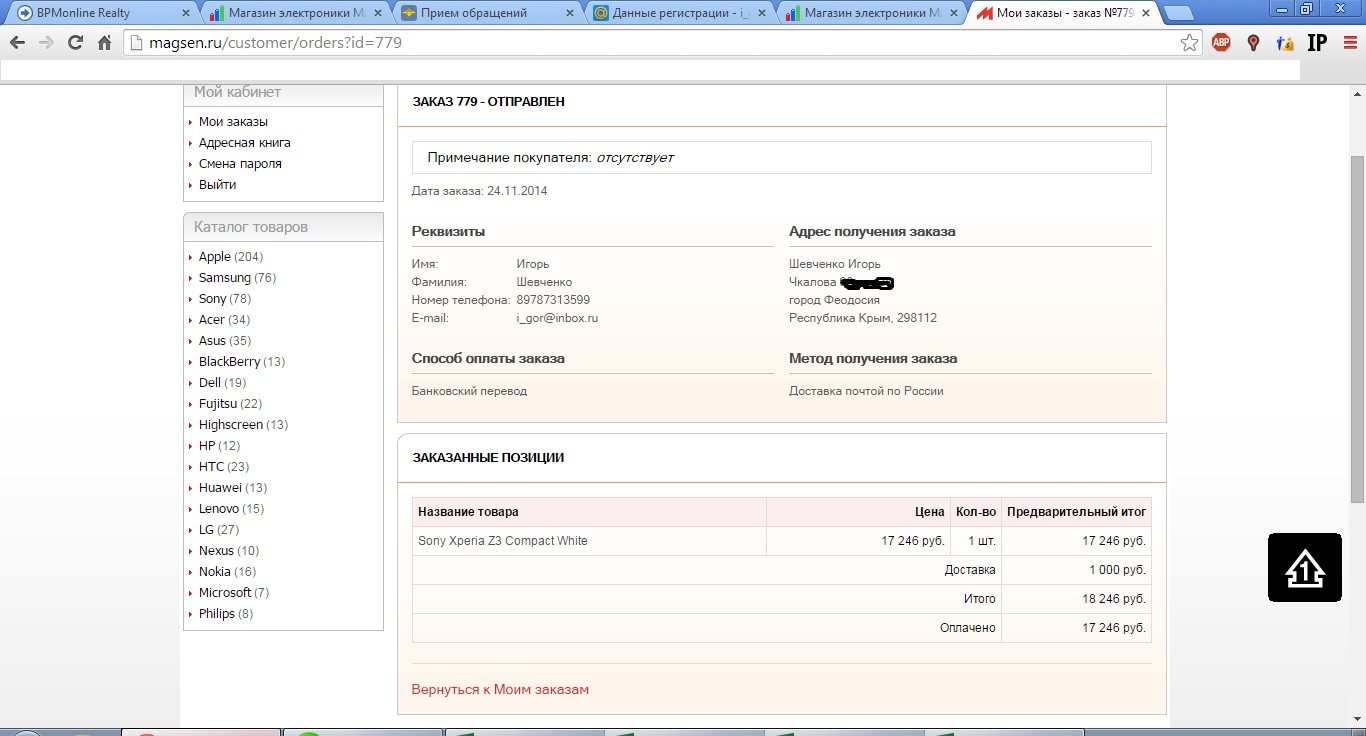Click Вернуться к Моим заказам link
This screenshot has height=736, width=1366.
tap(500, 689)
